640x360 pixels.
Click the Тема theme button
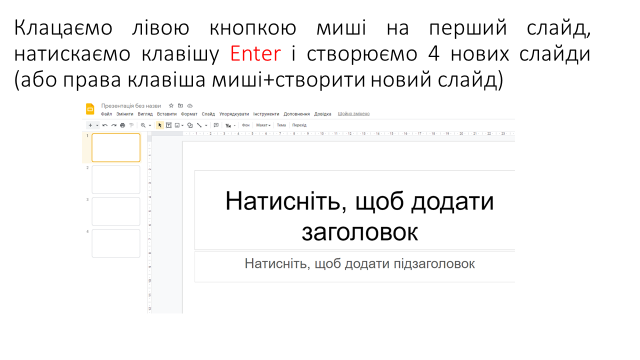[x=282, y=125]
